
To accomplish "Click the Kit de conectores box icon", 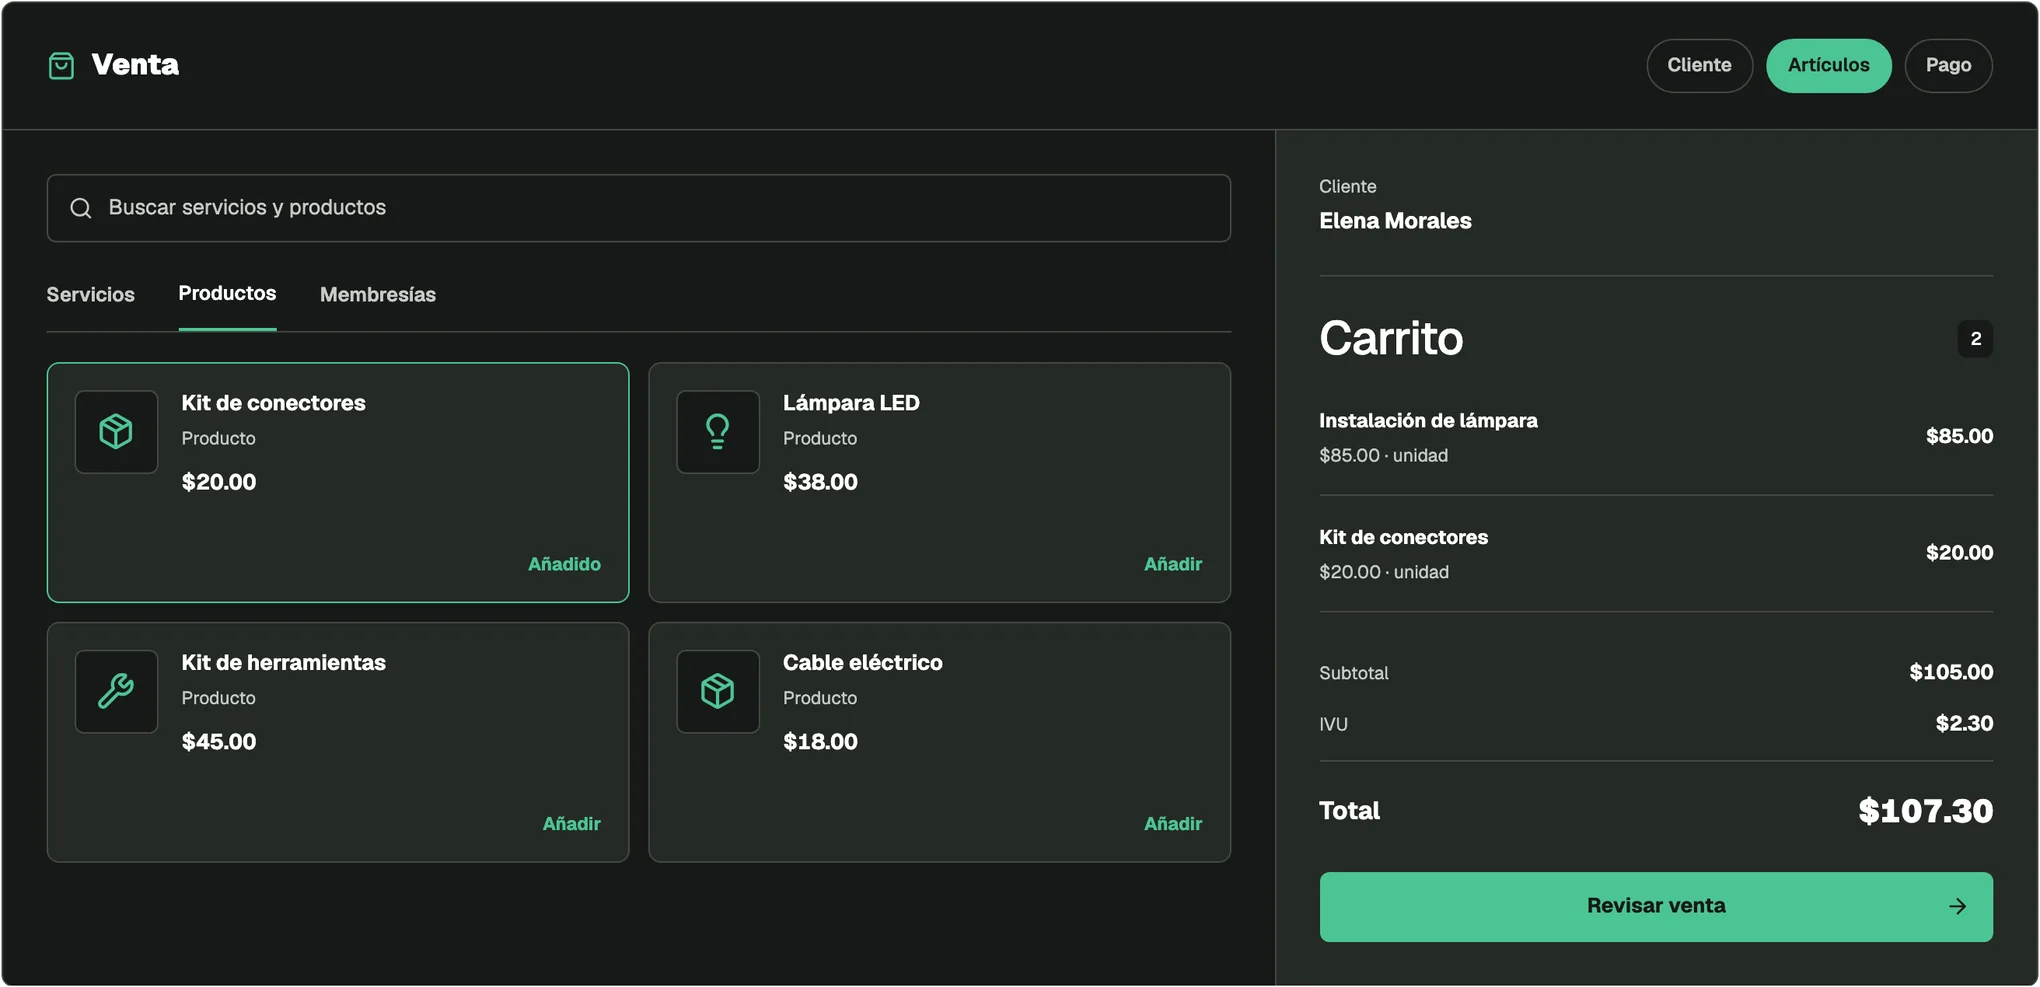I will coord(116,432).
